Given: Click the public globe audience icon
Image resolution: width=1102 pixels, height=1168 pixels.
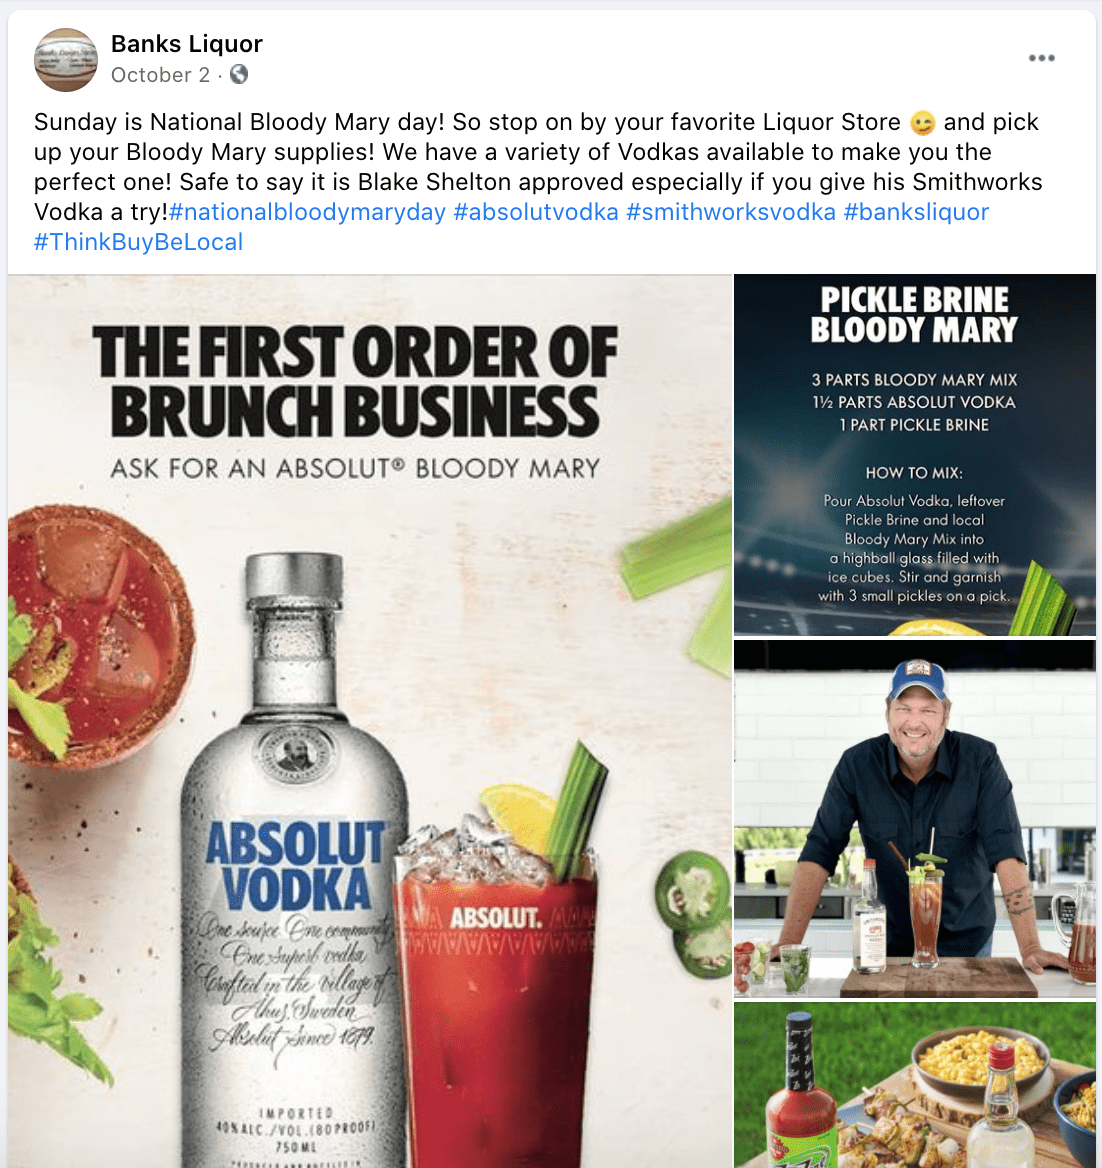Looking at the screenshot, I should 238,74.
